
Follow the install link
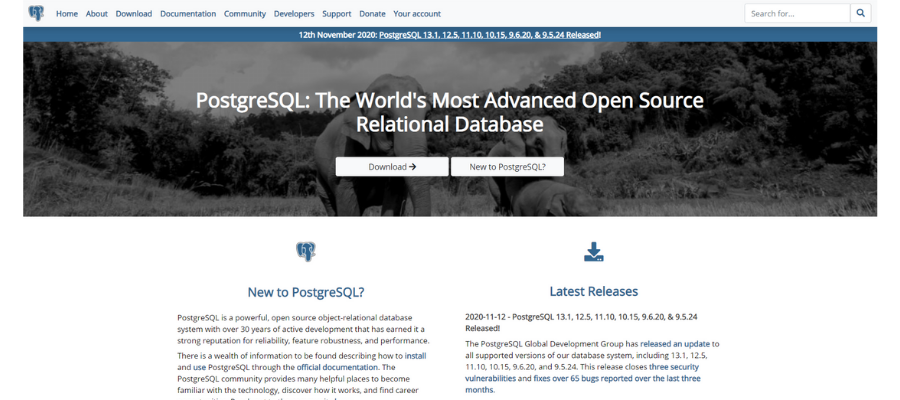(416, 356)
